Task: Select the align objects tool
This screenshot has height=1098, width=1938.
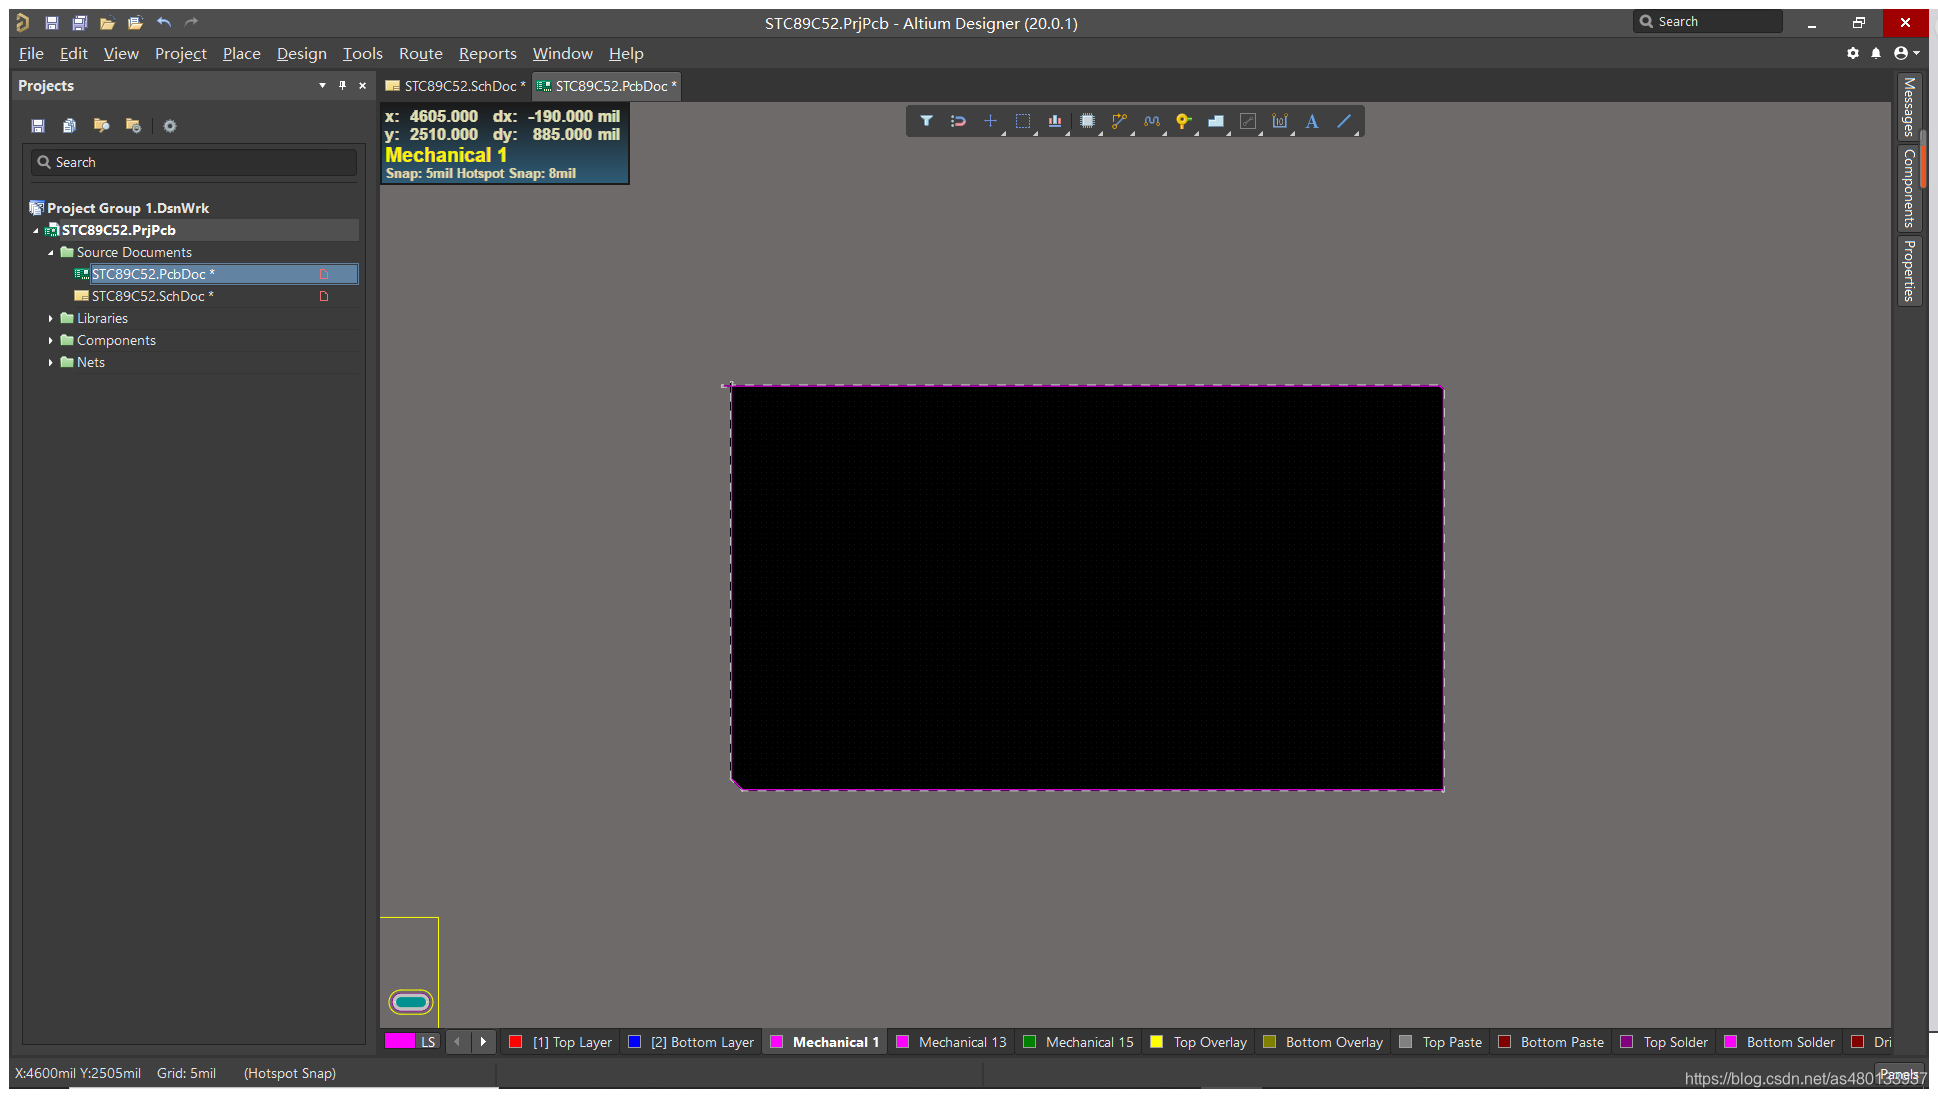Action: point(1055,121)
